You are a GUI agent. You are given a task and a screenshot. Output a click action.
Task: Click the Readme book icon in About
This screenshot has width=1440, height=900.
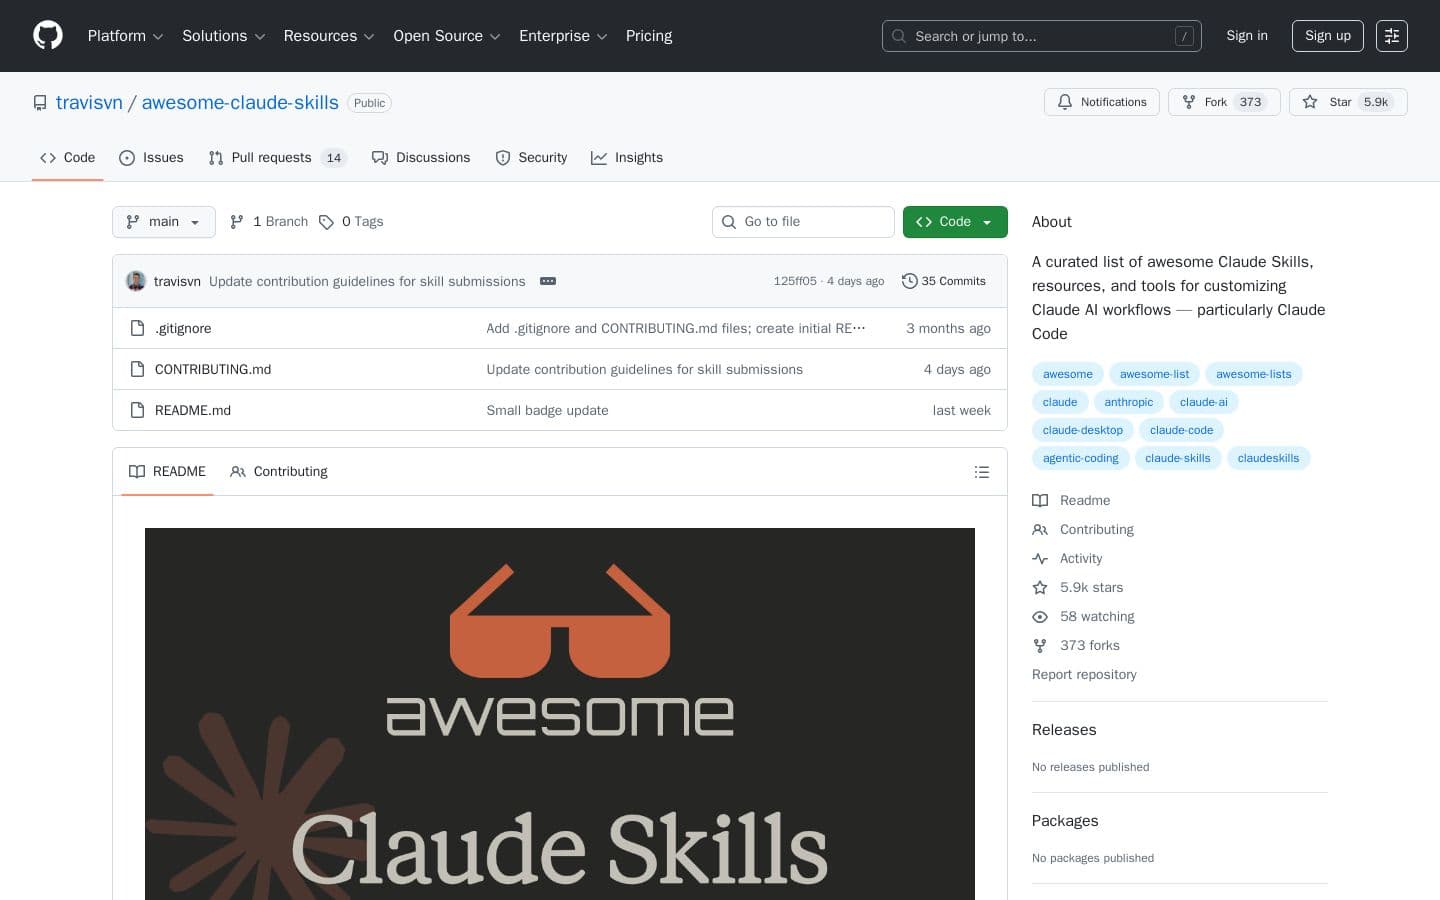[1040, 500]
